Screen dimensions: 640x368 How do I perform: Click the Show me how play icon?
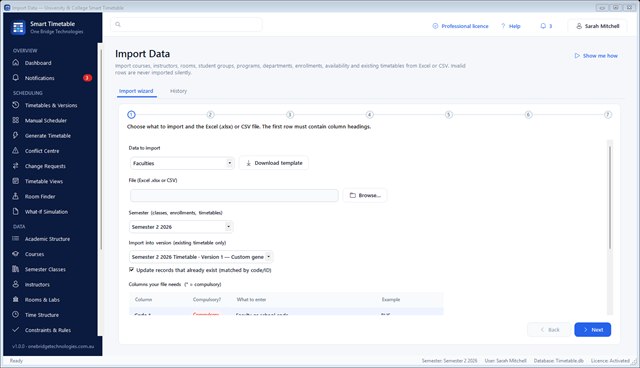[x=577, y=55]
